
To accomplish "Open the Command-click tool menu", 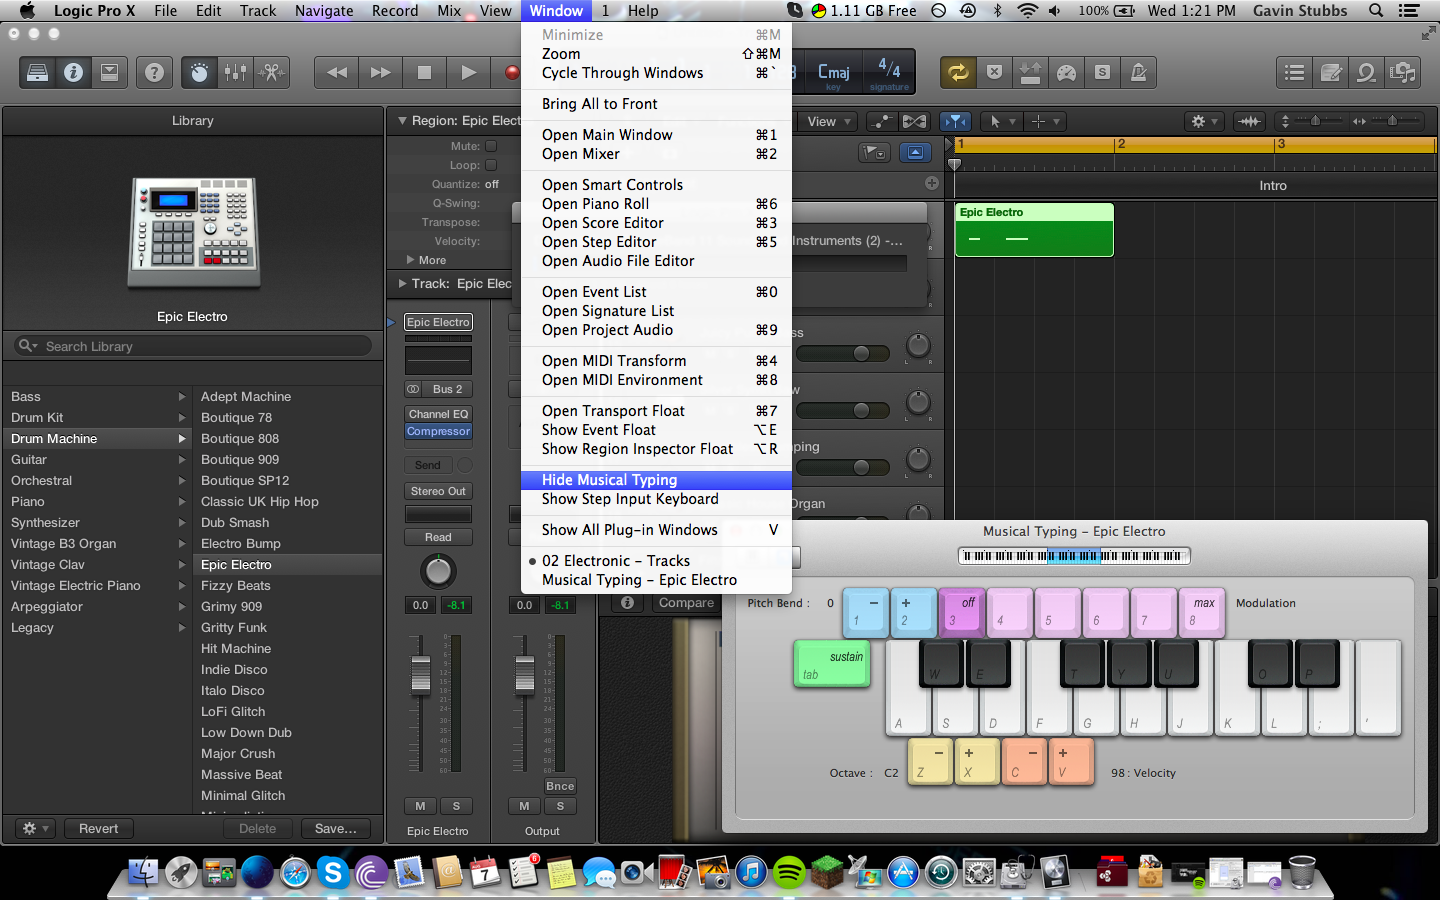I will [1045, 121].
